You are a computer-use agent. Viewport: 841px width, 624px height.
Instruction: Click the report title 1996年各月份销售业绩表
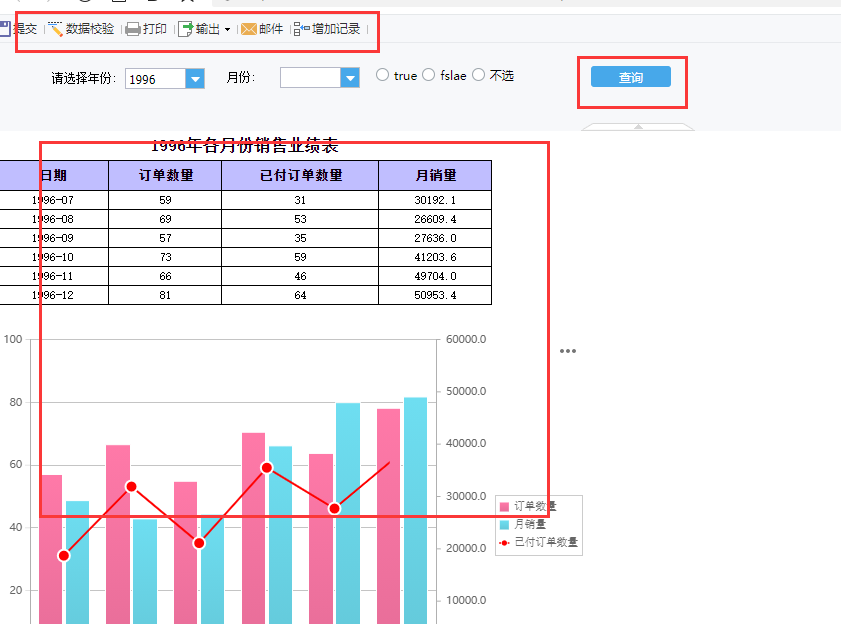[x=245, y=145]
